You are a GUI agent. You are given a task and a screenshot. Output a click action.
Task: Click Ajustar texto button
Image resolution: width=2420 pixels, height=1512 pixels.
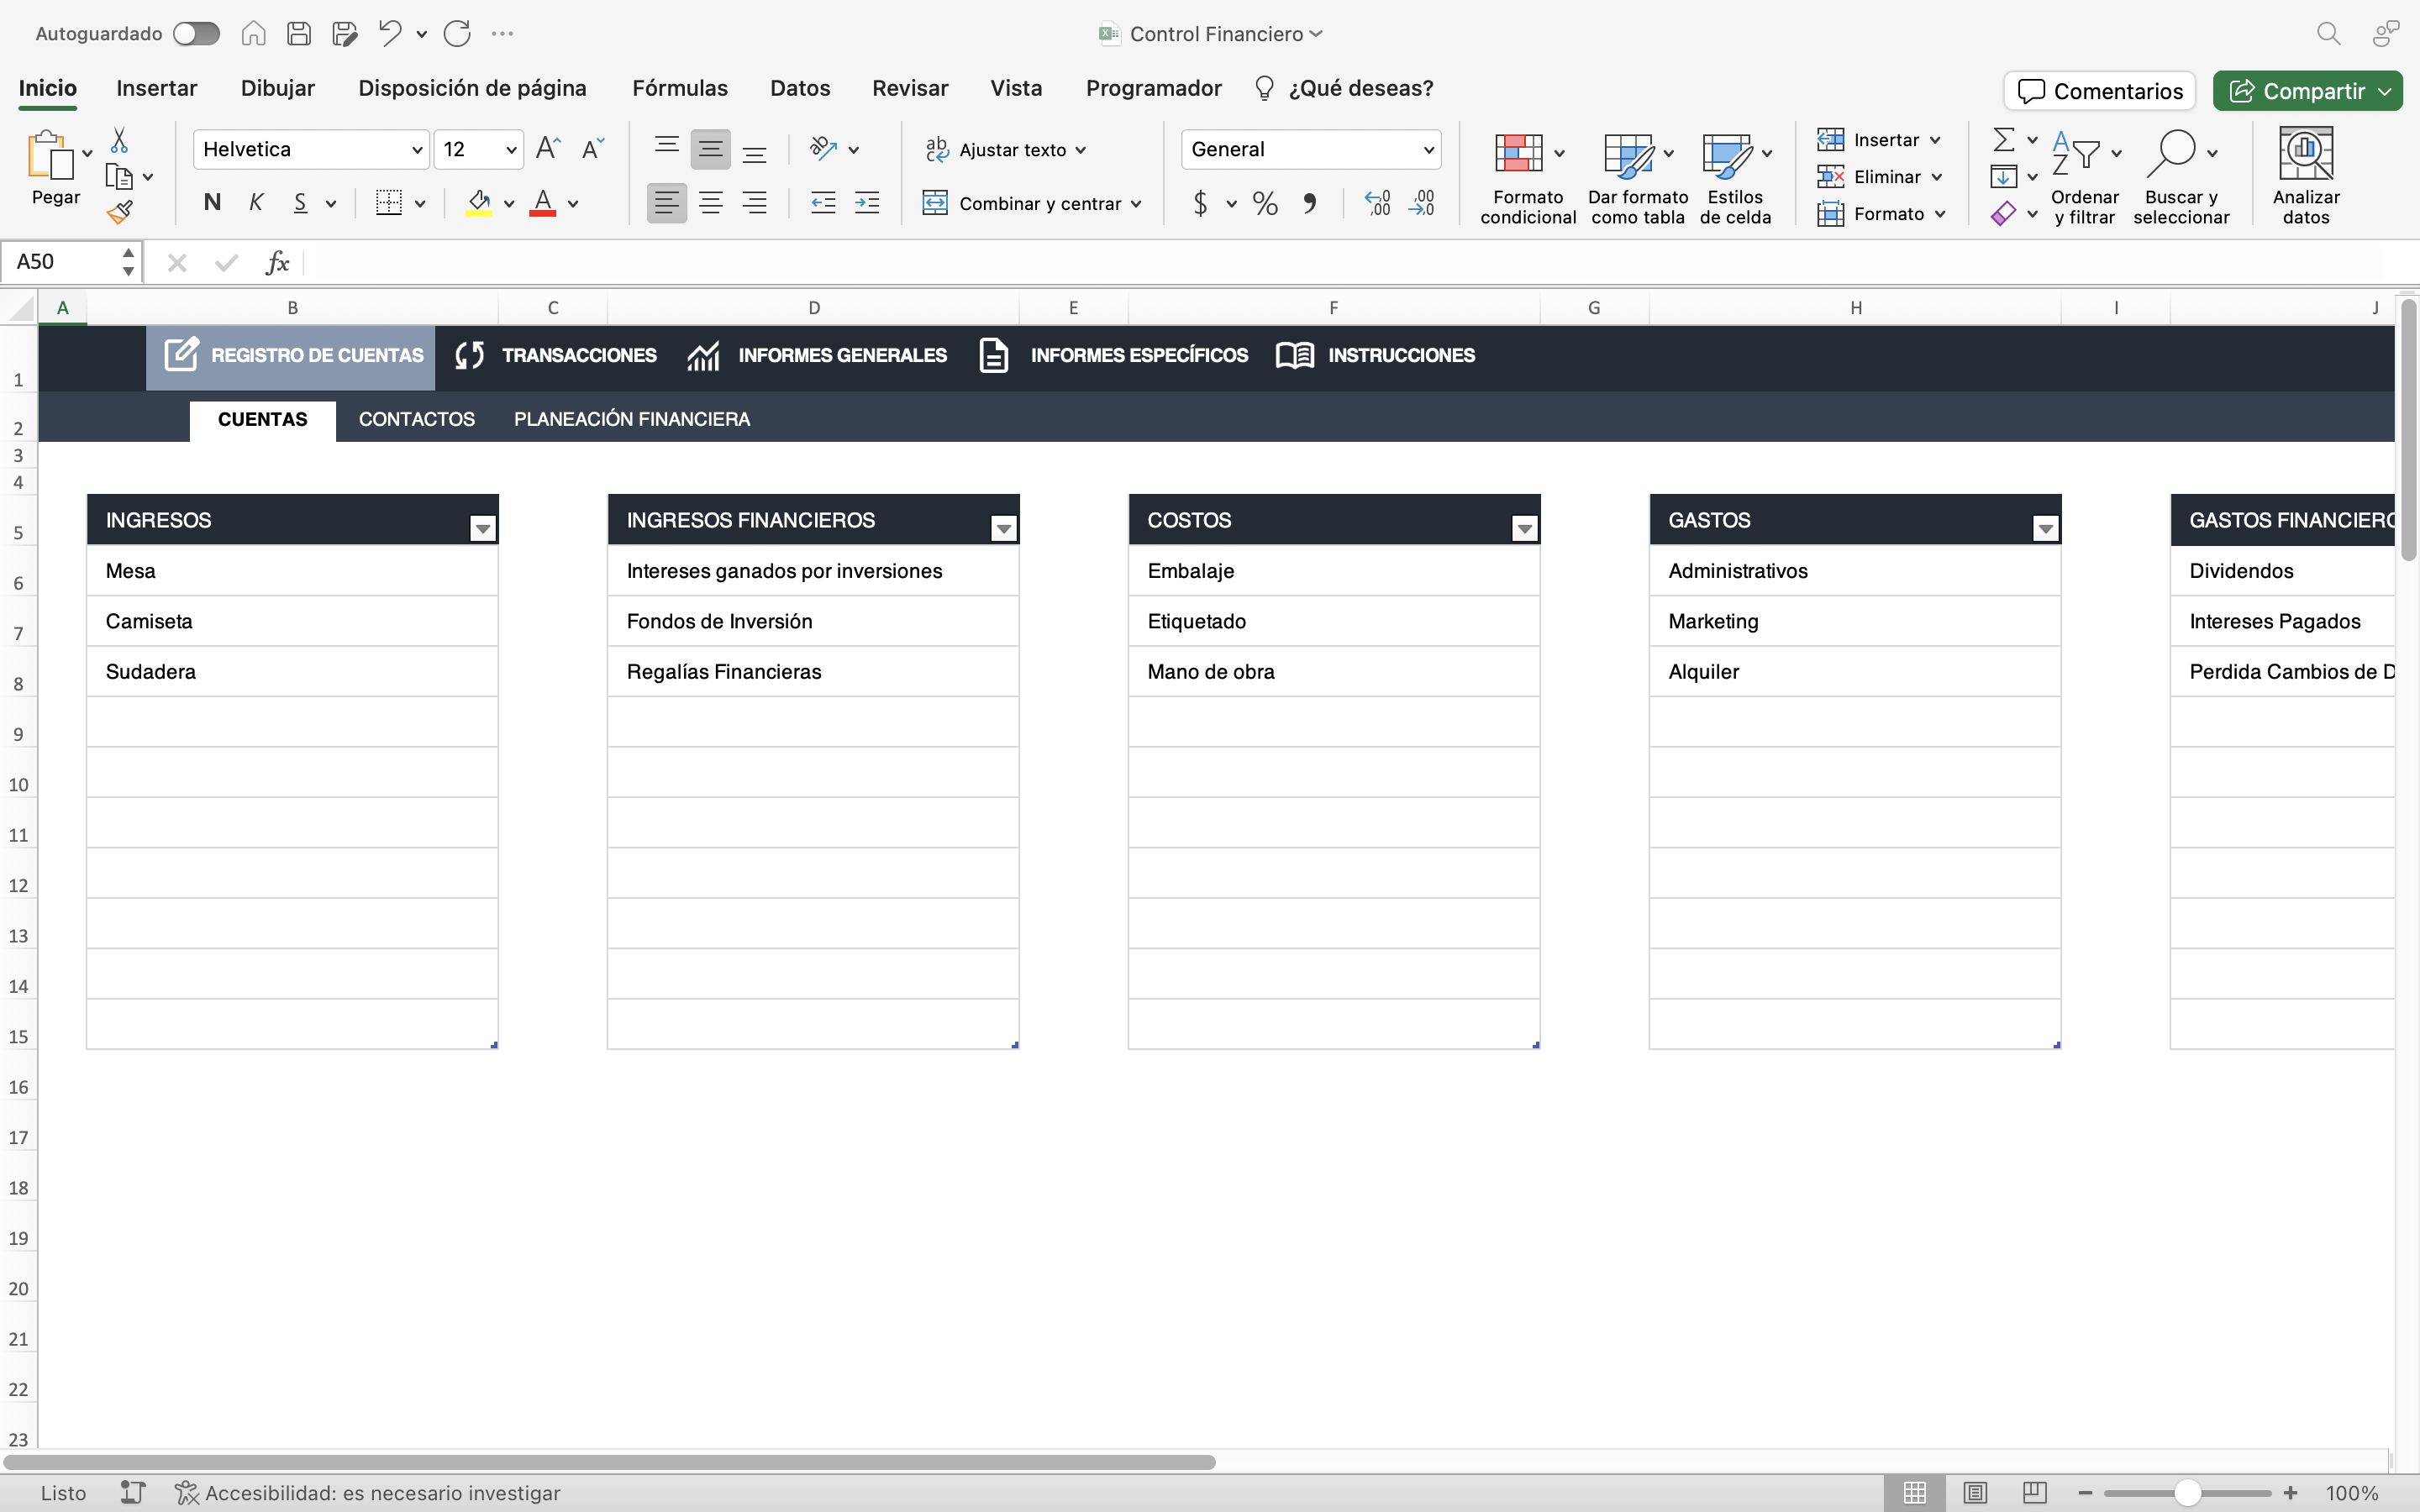click(1006, 149)
